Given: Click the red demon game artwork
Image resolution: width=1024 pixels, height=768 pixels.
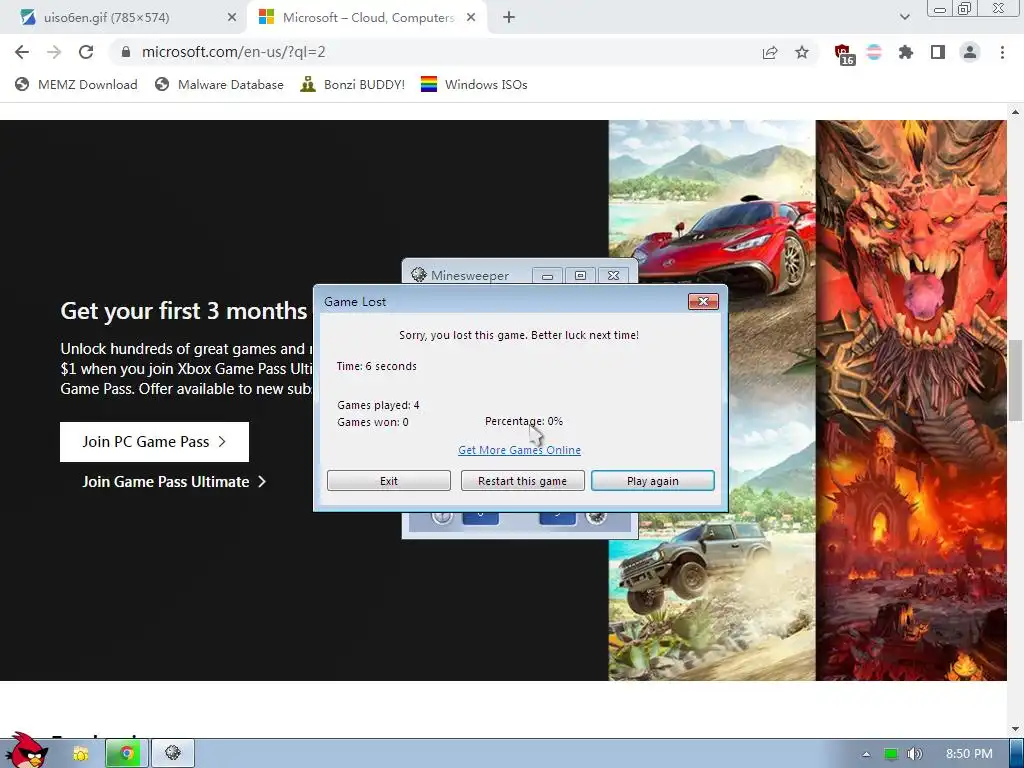Looking at the screenshot, I should (912, 400).
